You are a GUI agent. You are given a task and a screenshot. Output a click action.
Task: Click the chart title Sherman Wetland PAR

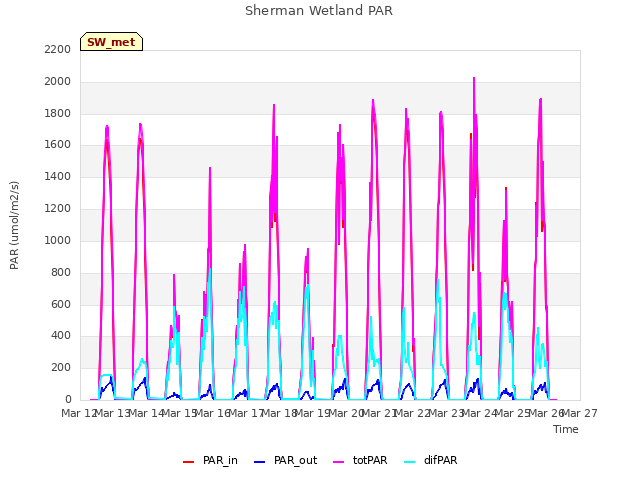[x=319, y=10]
